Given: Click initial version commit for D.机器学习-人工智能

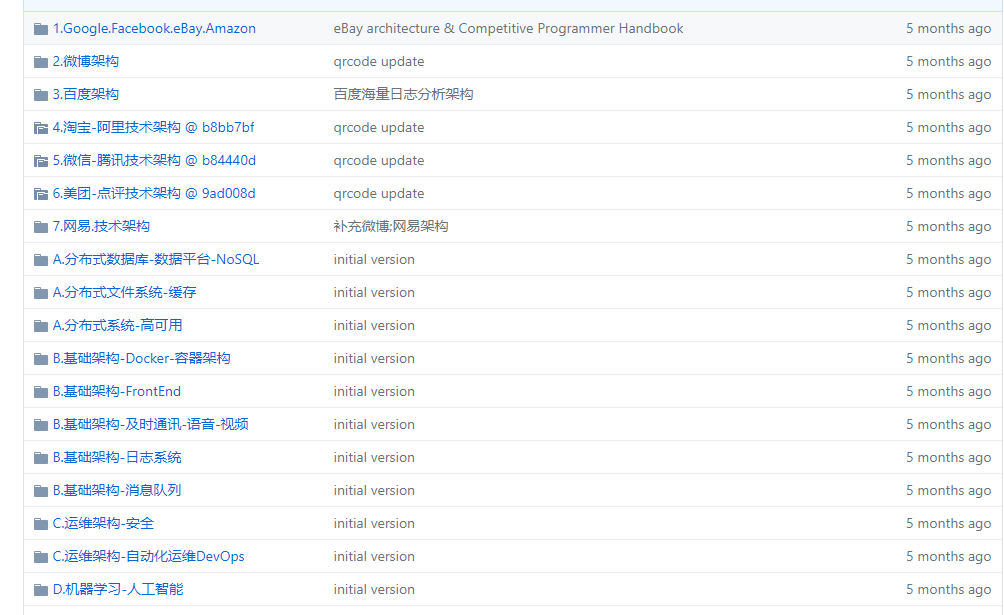Looking at the screenshot, I should (x=374, y=589).
